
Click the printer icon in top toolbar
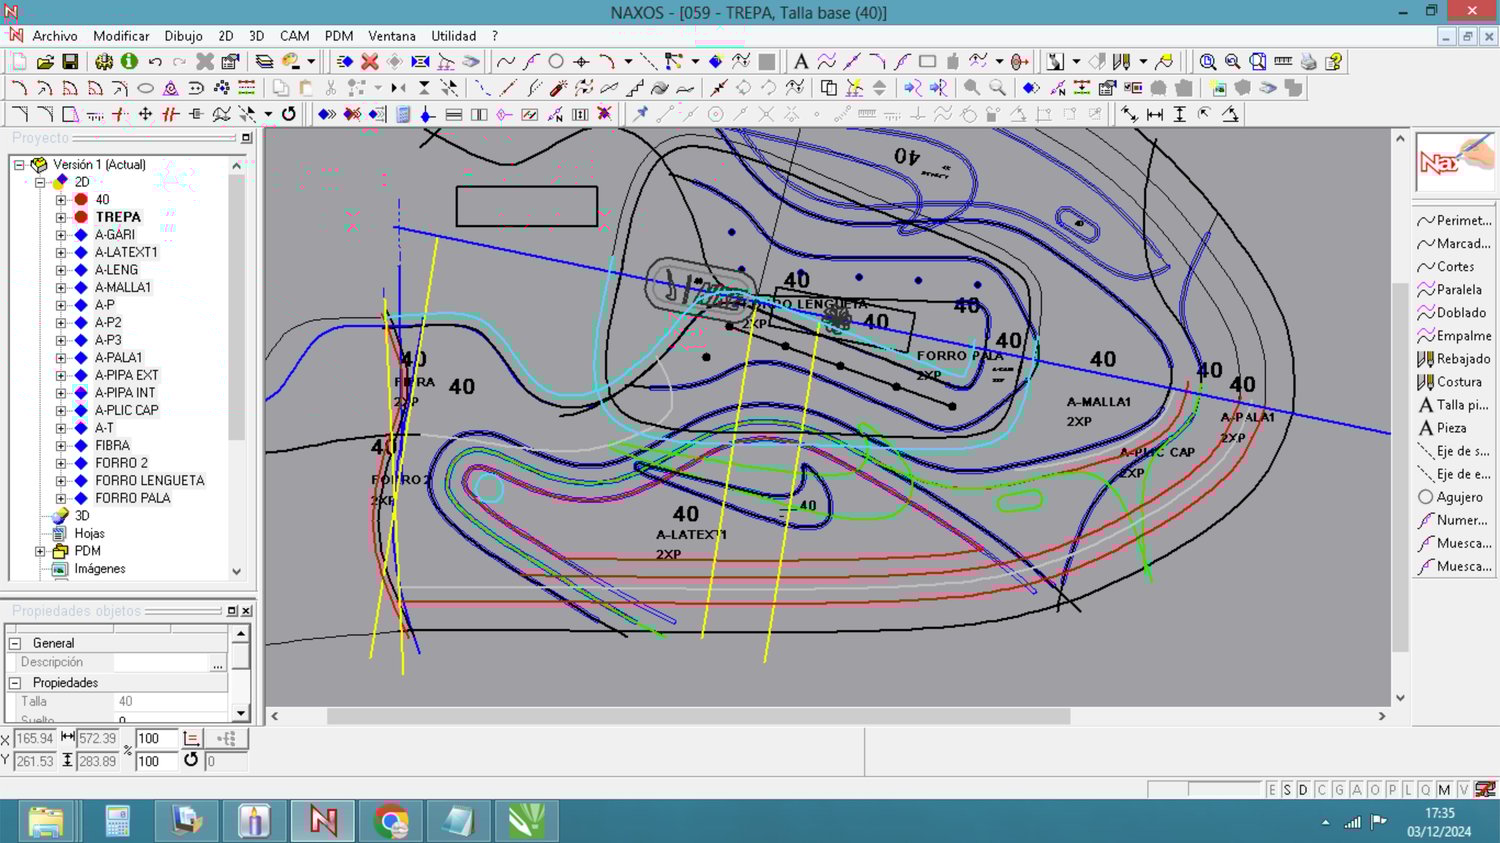1309,62
